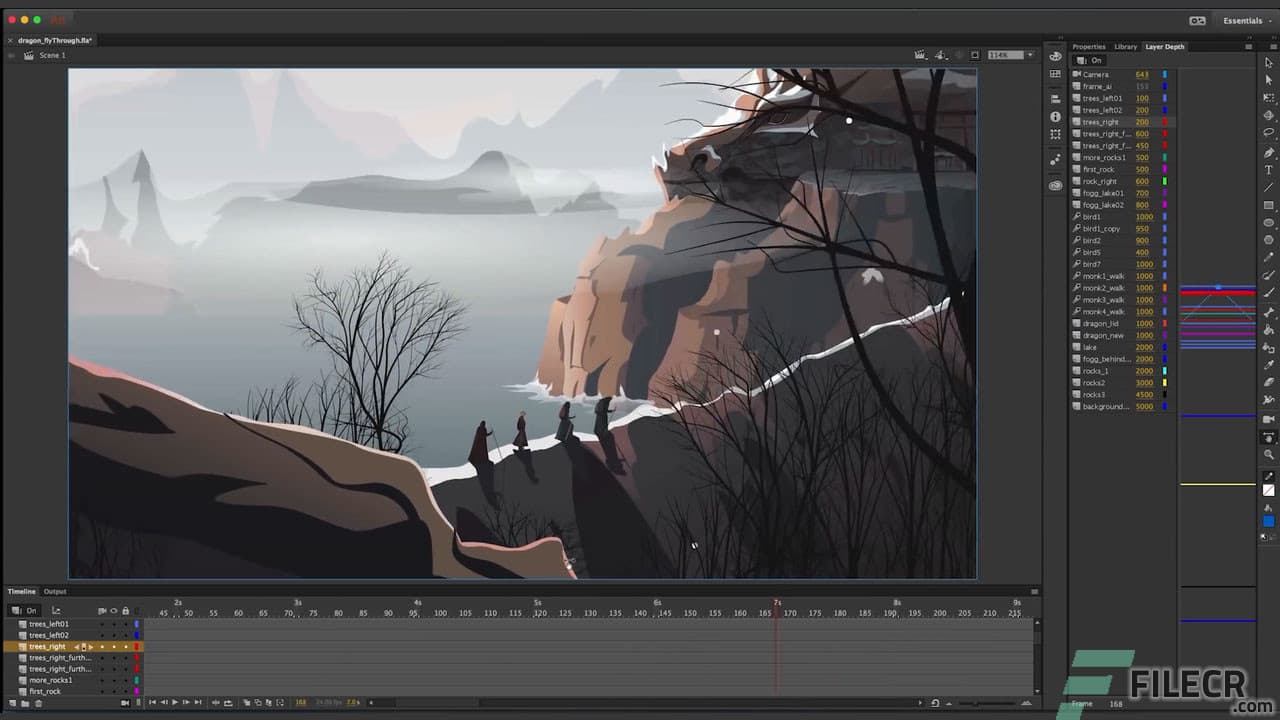Switch to the Output tab
Image resolution: width=1280 pixels, height=720 pixels.
tap(55, 591)
